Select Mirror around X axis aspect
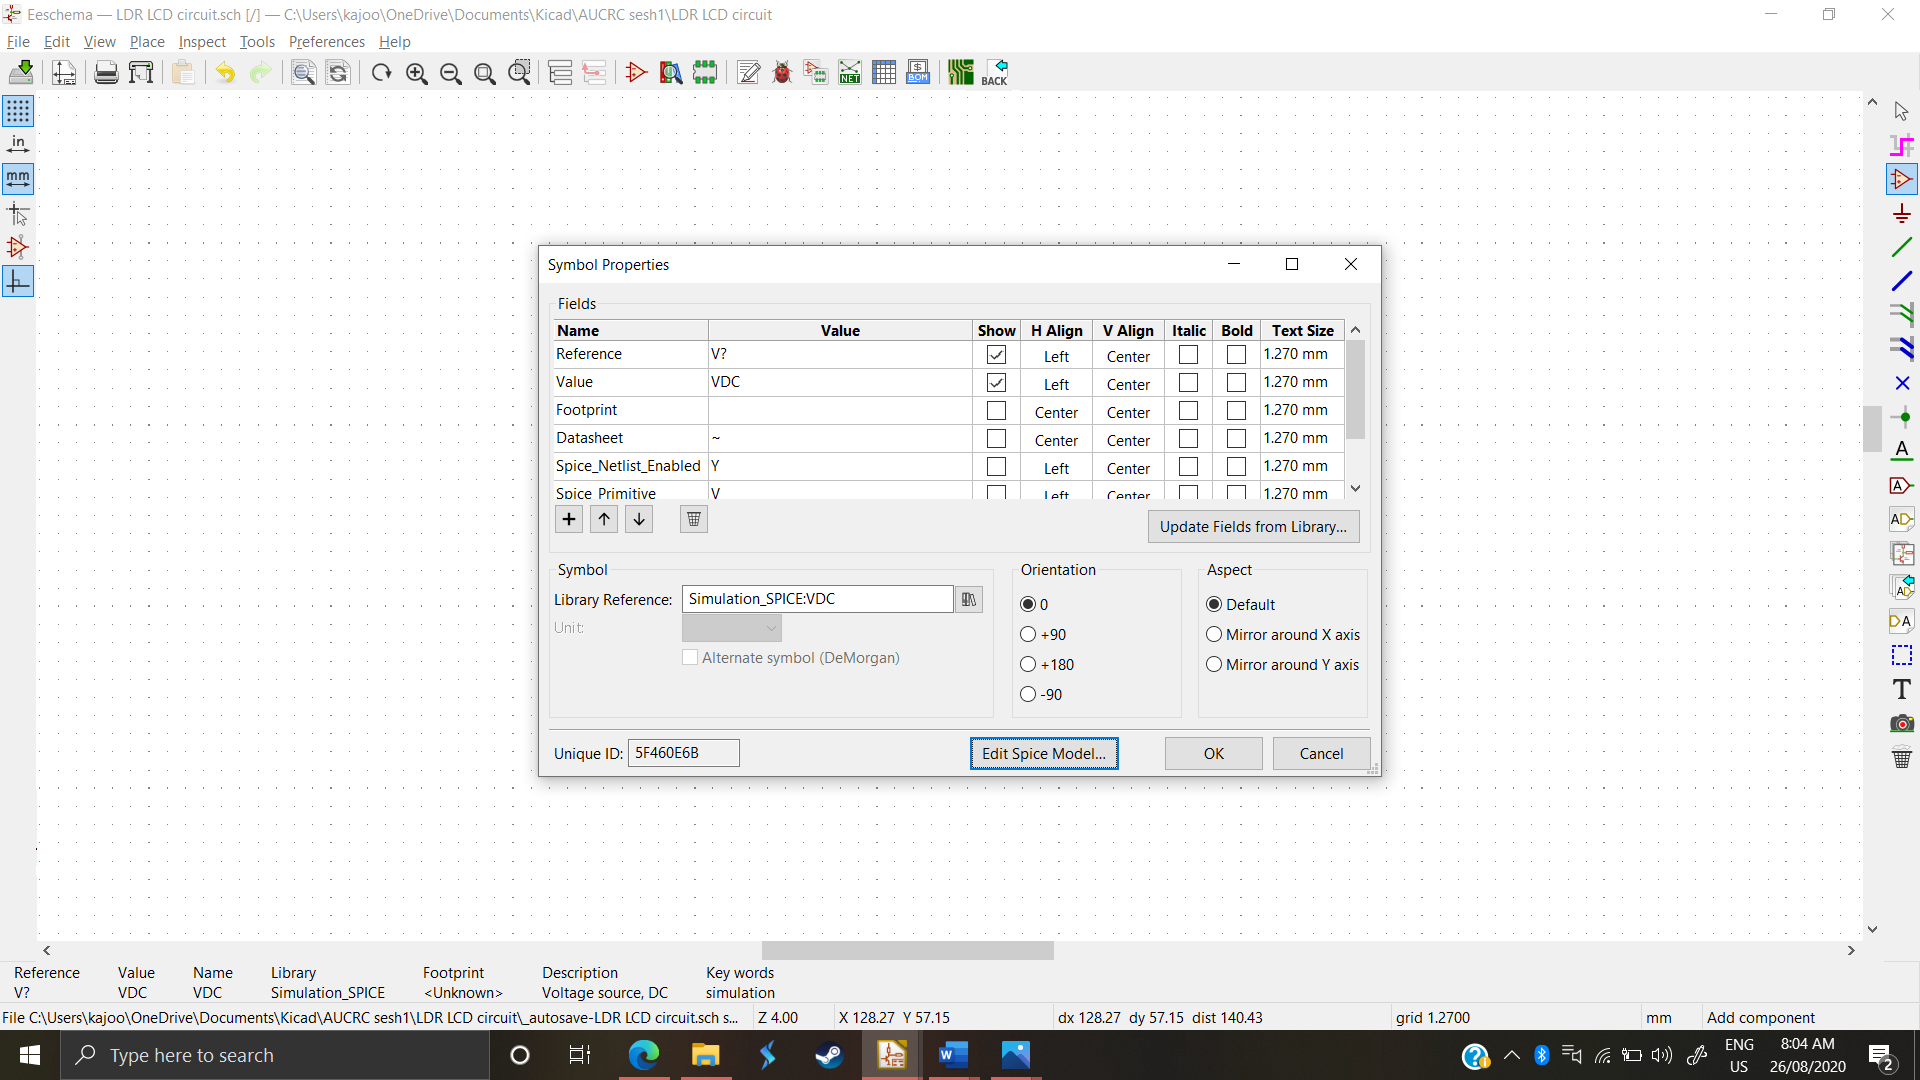The image size is (1920, 1080). (1214, 634)
